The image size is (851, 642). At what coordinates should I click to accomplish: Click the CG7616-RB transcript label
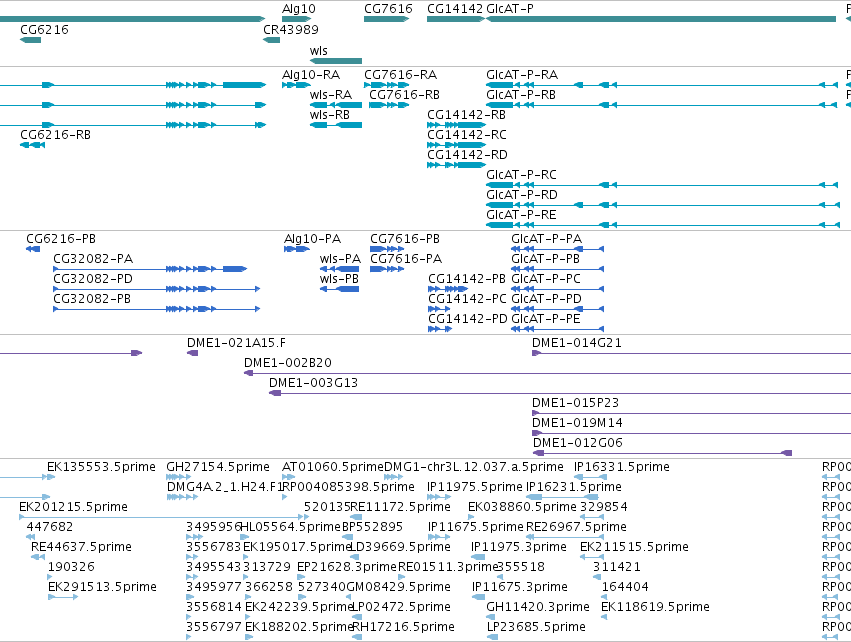click(404, 94)
